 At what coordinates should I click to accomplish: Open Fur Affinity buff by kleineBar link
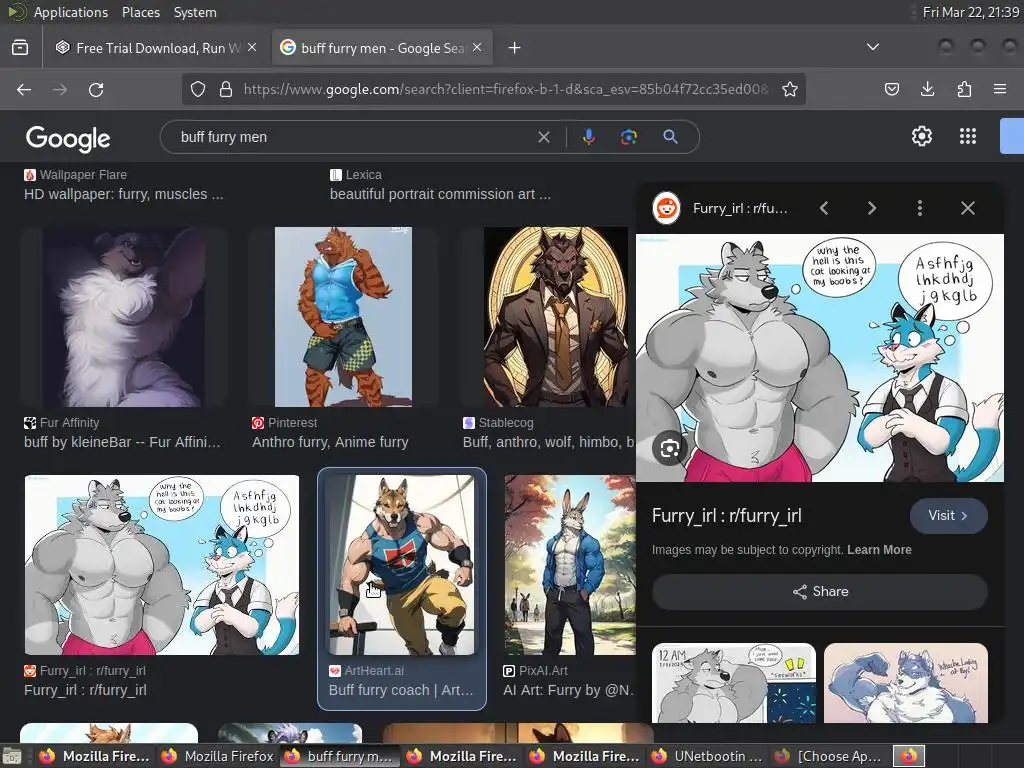click(122, 442)
